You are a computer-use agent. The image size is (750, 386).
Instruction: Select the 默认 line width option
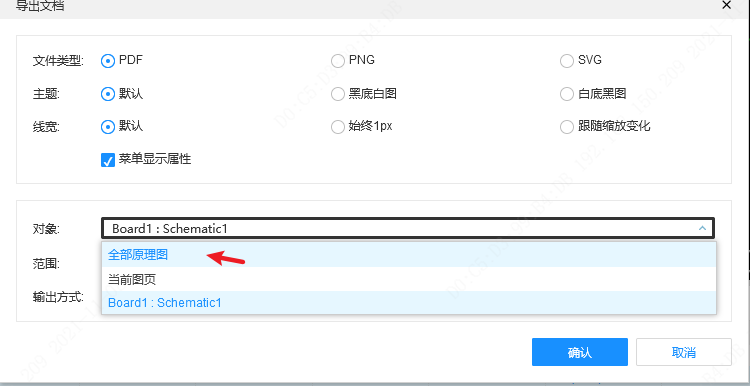[x=108, y=127]
